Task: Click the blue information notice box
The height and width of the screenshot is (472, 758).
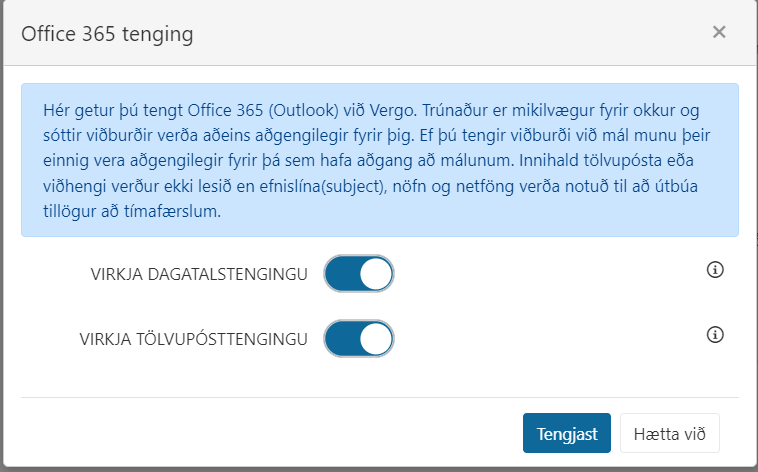Action: pyautogui.click(x=379, y=160)
